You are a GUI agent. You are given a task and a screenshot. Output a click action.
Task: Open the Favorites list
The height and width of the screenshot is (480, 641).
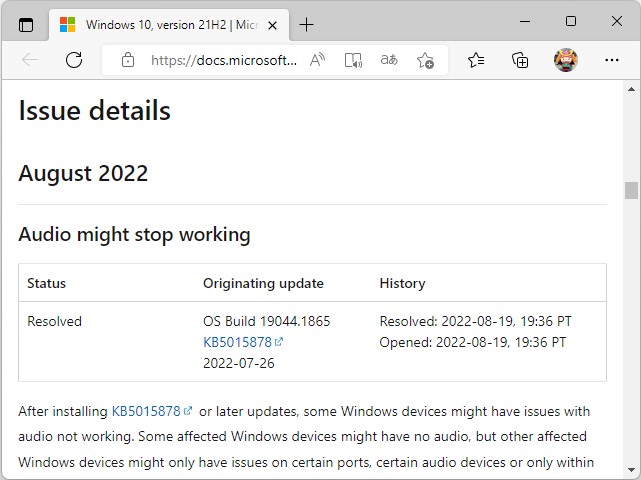pyautogui.click(x=476, y=60)
